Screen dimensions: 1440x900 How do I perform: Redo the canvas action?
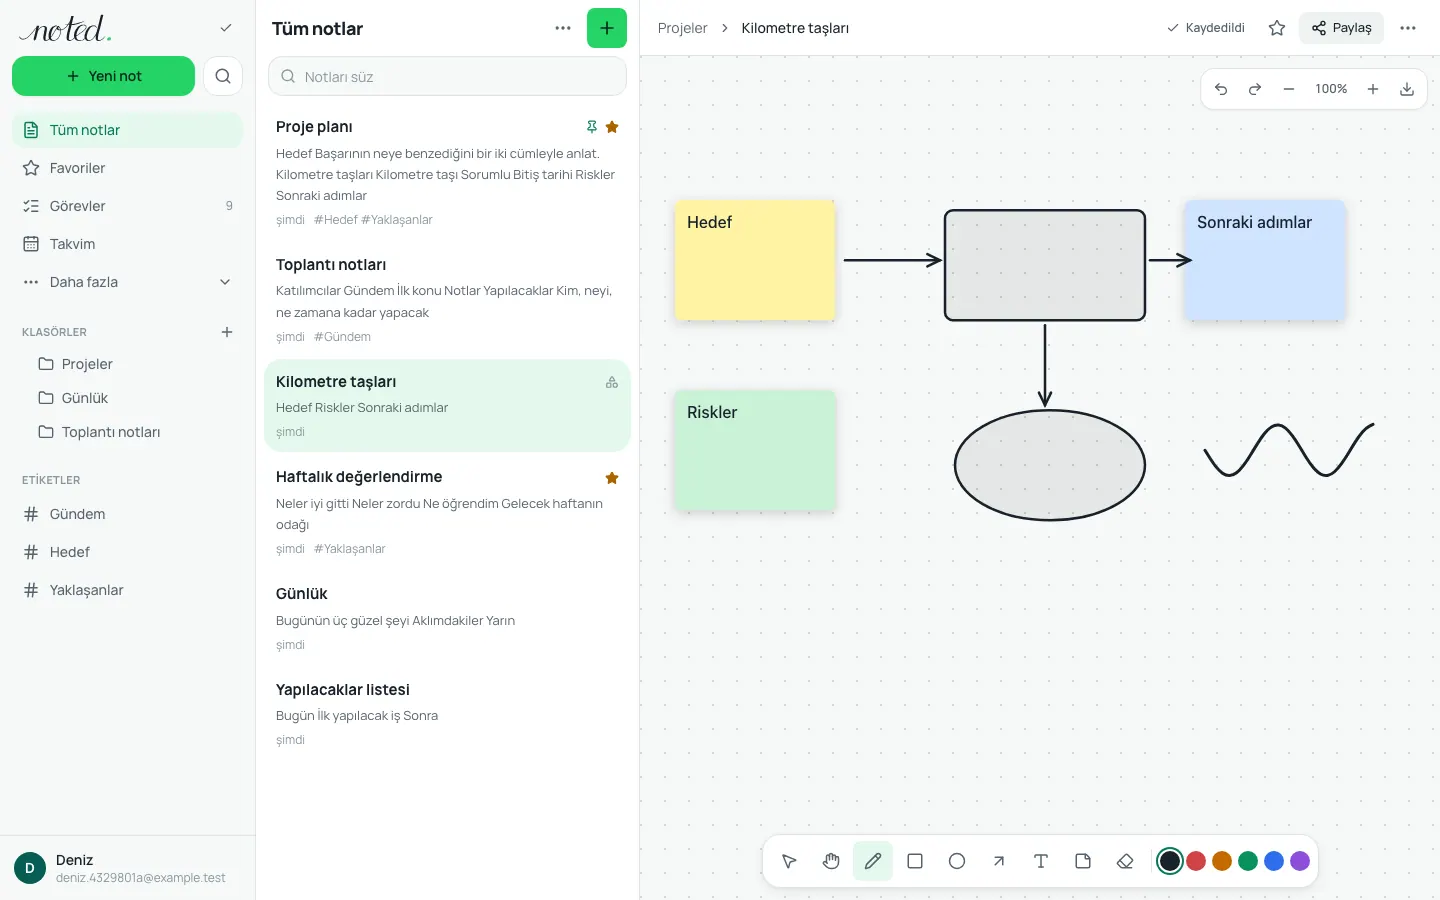tap(1255, 89)
